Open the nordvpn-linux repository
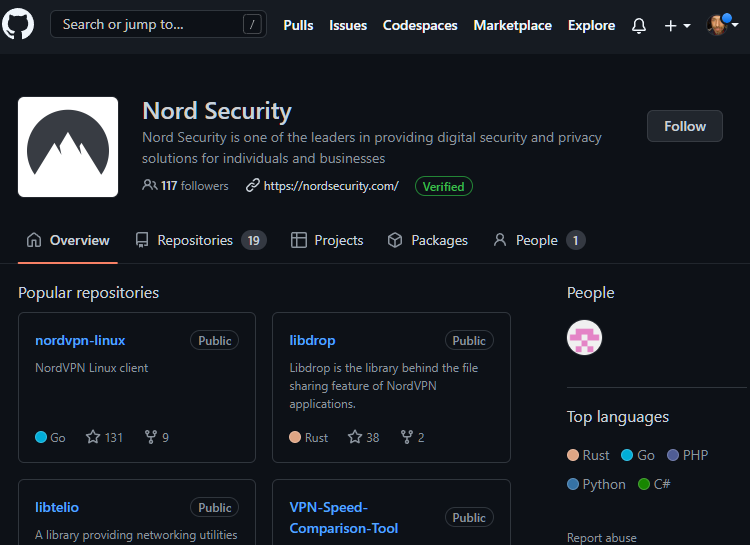This screenshot has height=545, width=750. point(80,340)
